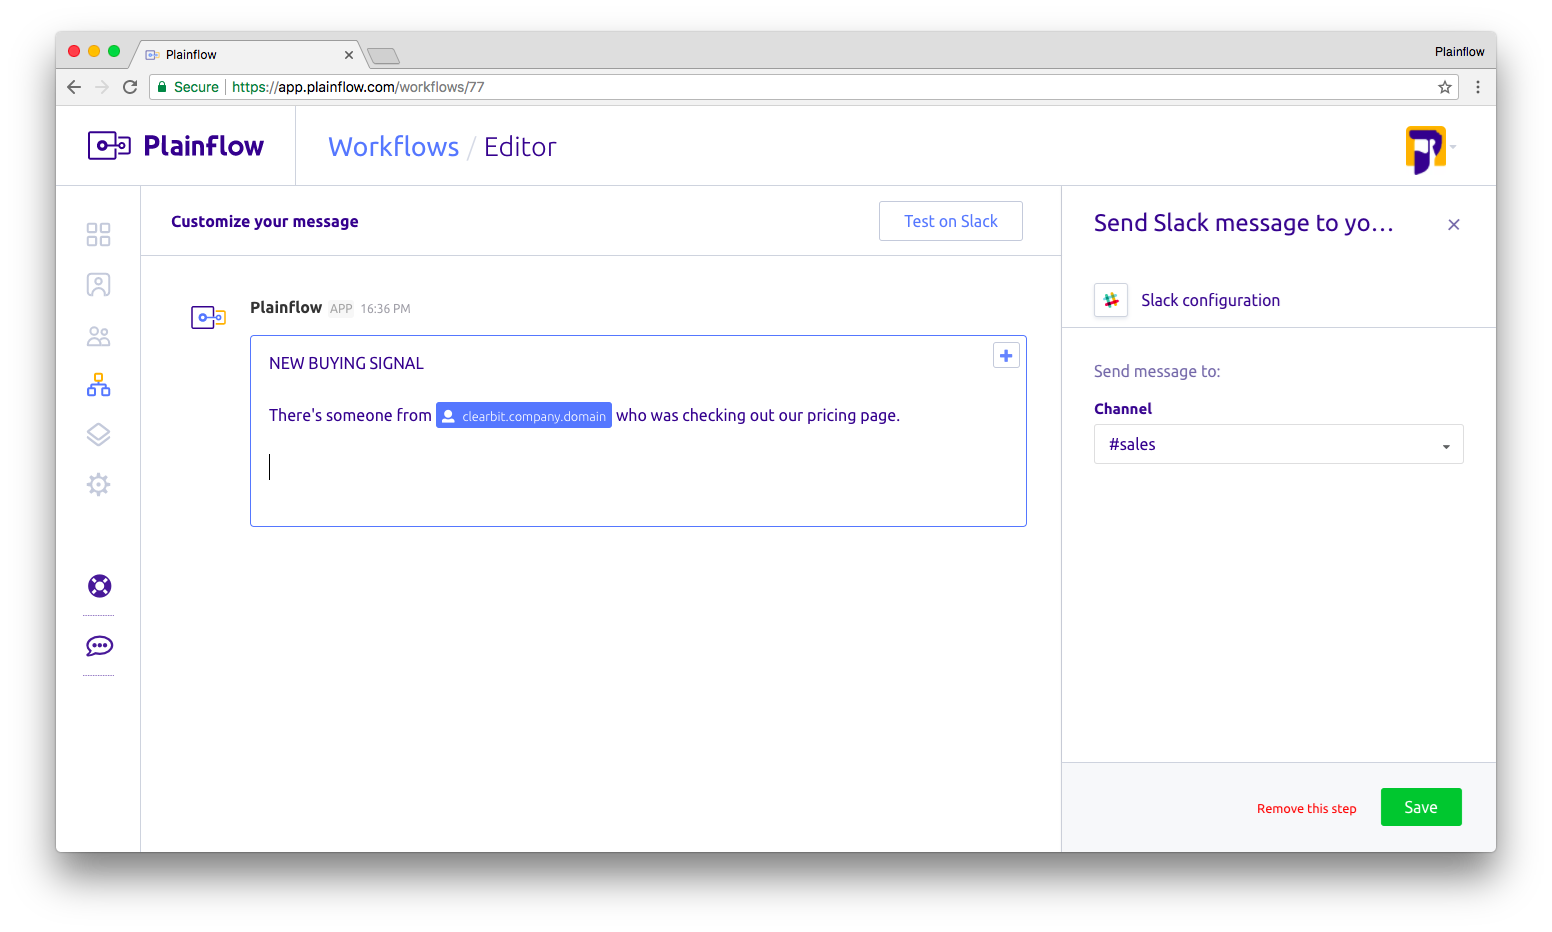The width and height of the screenshot is (1552, 932).
Task: Click the clearbit.company.domain variable tag
Action: pyautogui.click(x=524, y=416)
